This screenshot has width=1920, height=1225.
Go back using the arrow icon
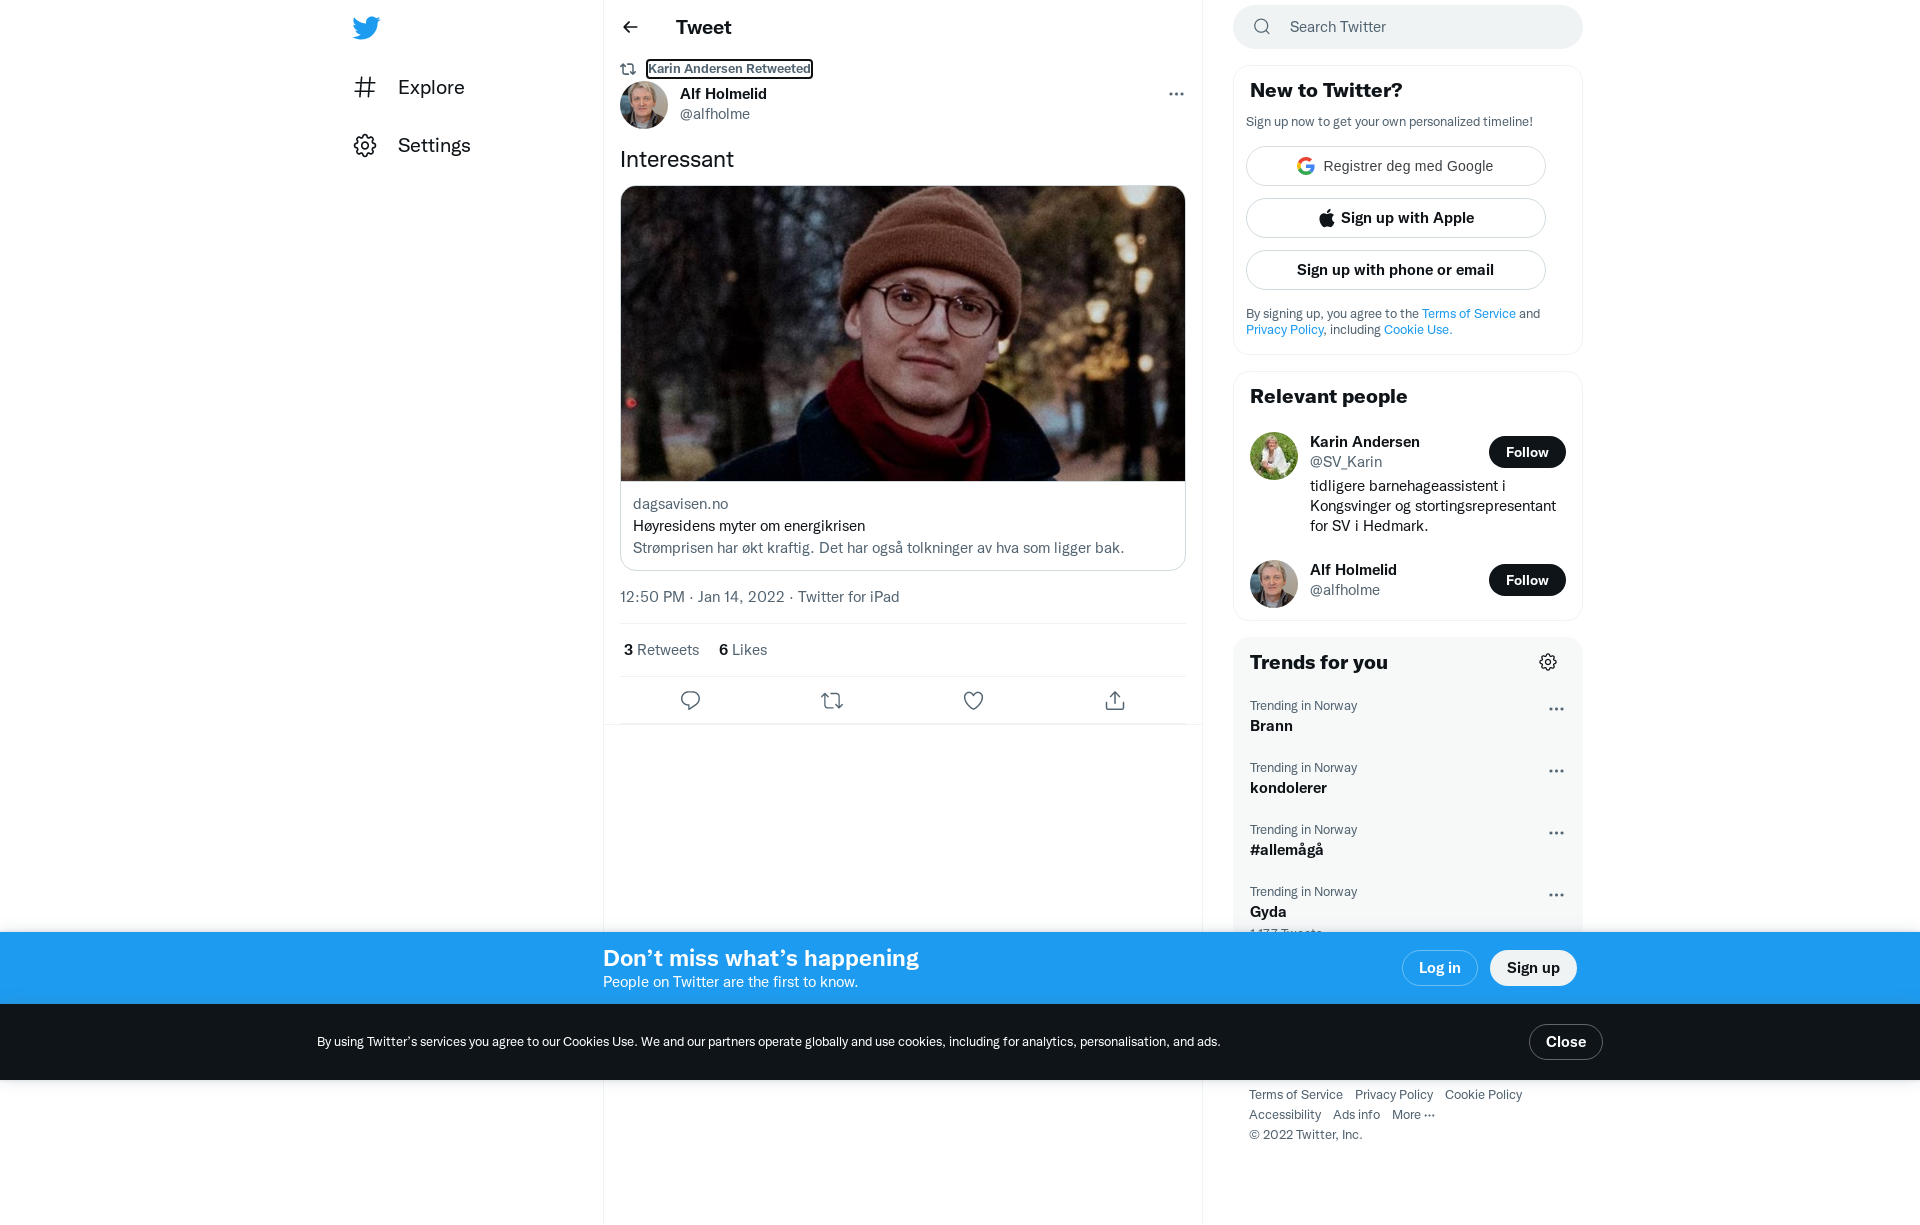coord(630,27)
